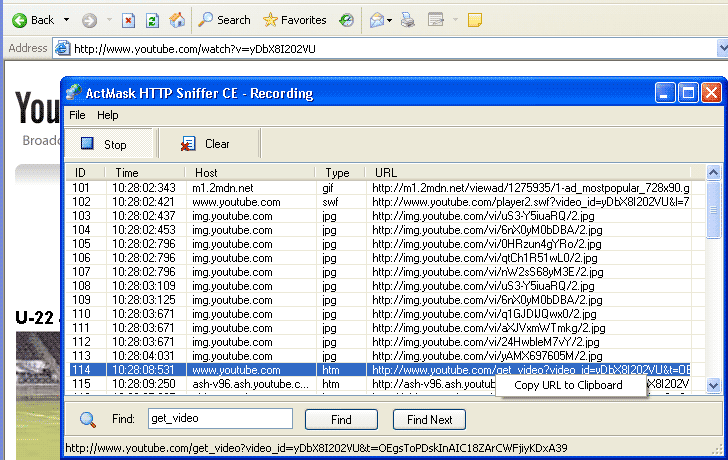Image resolution: width=728 pixels, height=460 pixels.
Task: Click the scrollbar up arrow in request list
Action: pyautogui.click(x=713, y=173)
